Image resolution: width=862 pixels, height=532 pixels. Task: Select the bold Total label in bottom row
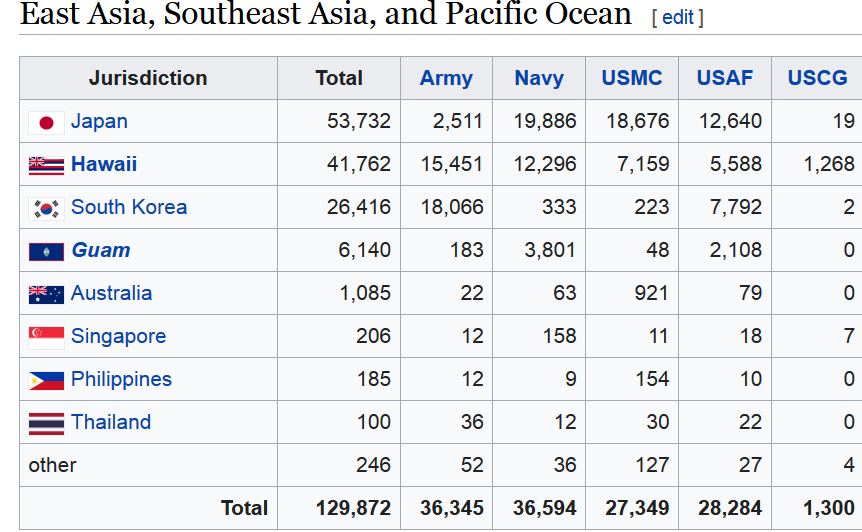click(244, 508)
